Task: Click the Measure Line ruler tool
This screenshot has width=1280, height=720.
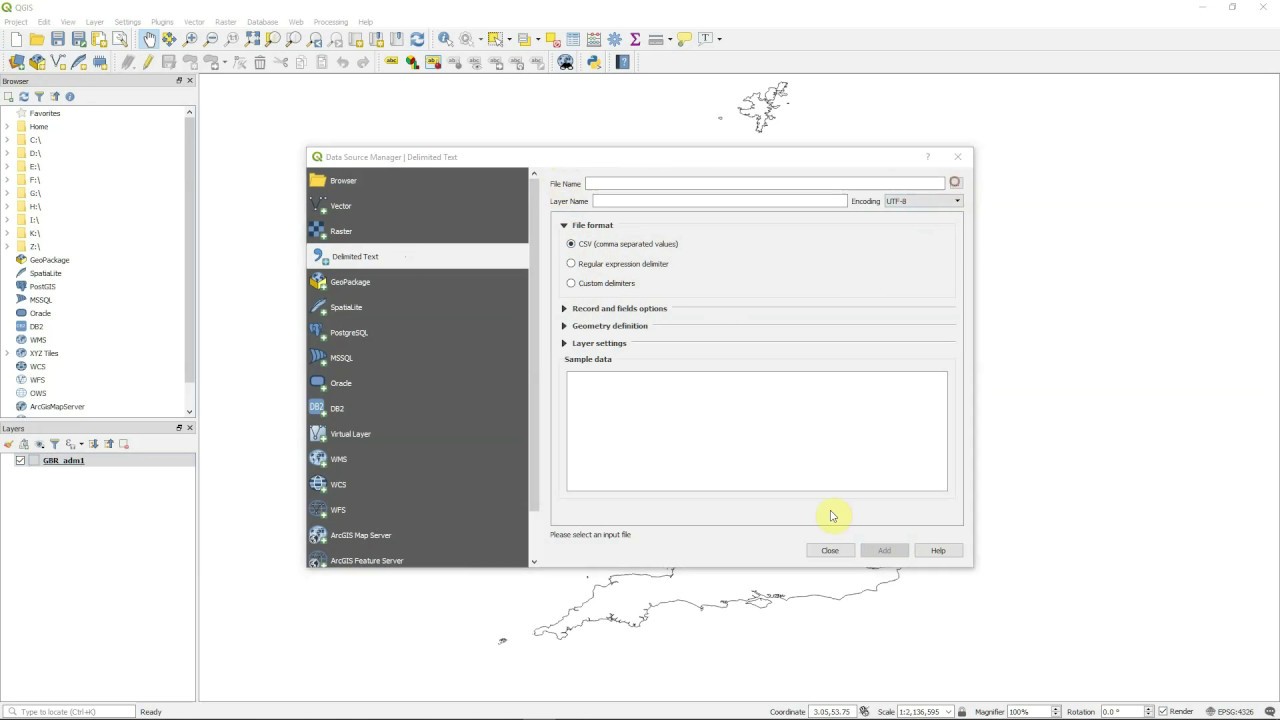Action: 657,39
